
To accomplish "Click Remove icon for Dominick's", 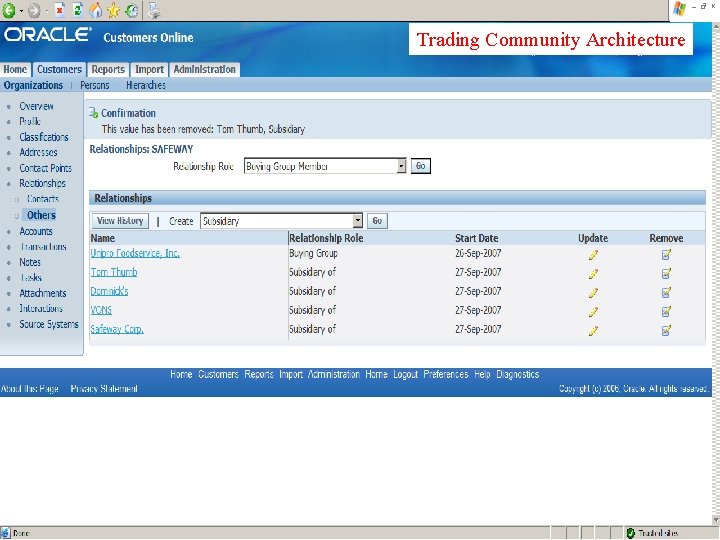I will click(x=666, y=292).
